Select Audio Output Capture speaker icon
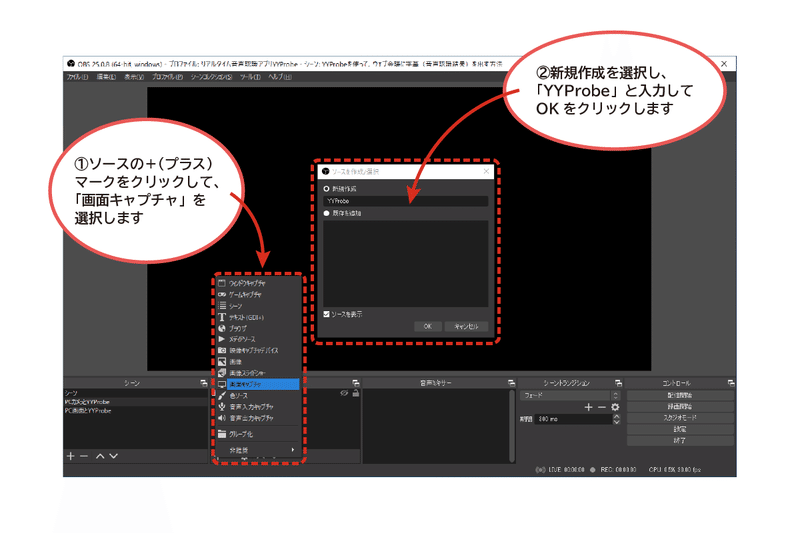The width and height of the screenshot is (800, 533). (x=222, y=418)
